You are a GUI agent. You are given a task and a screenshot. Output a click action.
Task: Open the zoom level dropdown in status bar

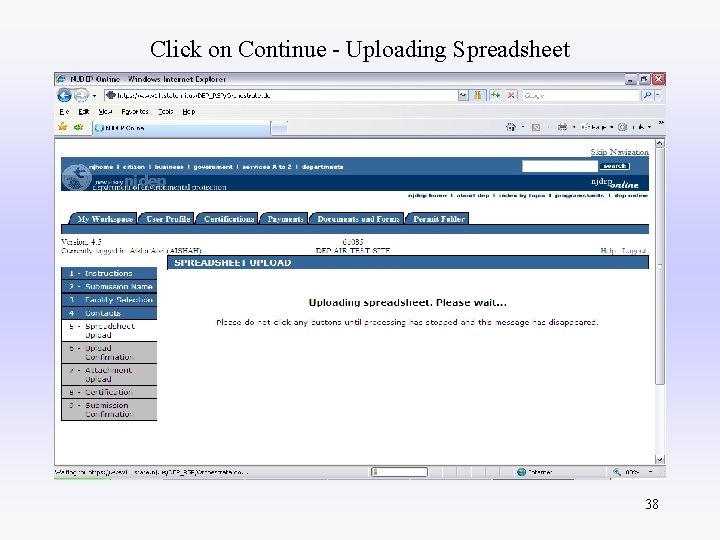click(651, 472)
